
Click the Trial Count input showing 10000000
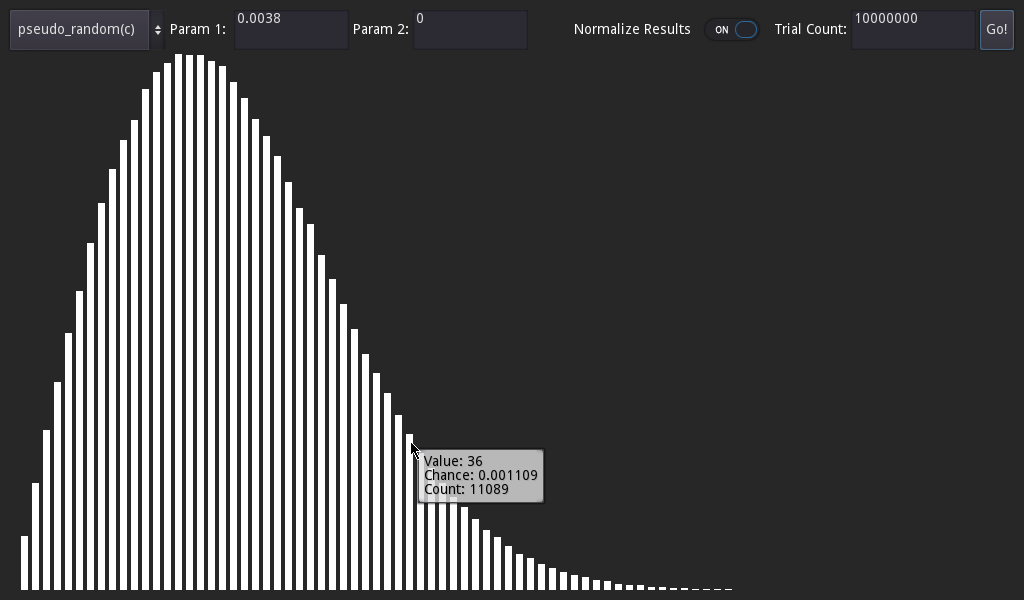pos(911,29)
